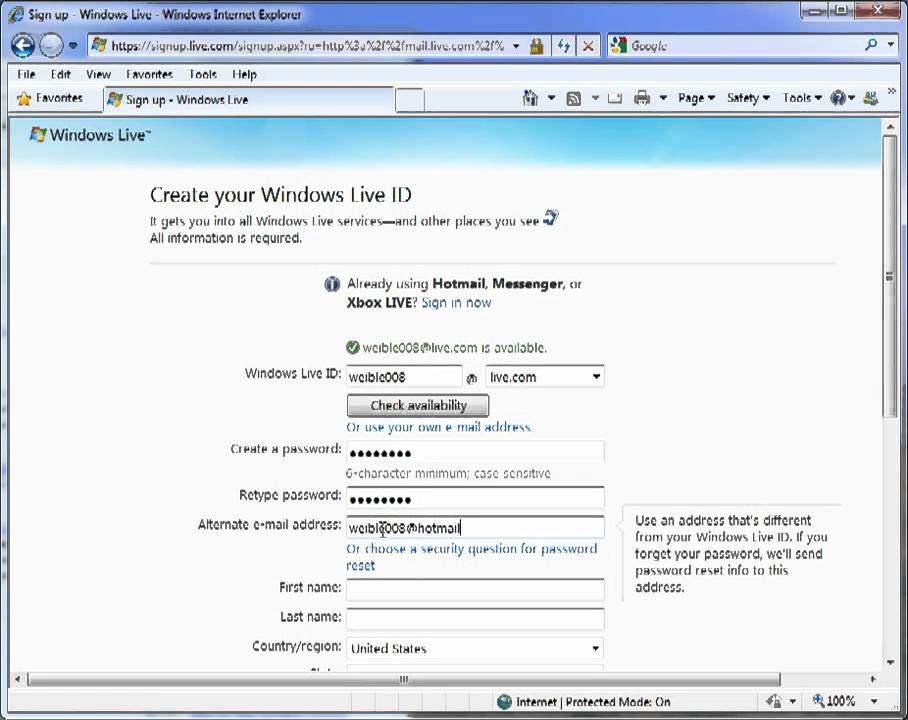
Task: Open the 100% zoom level dropdown
Action: 874,701
